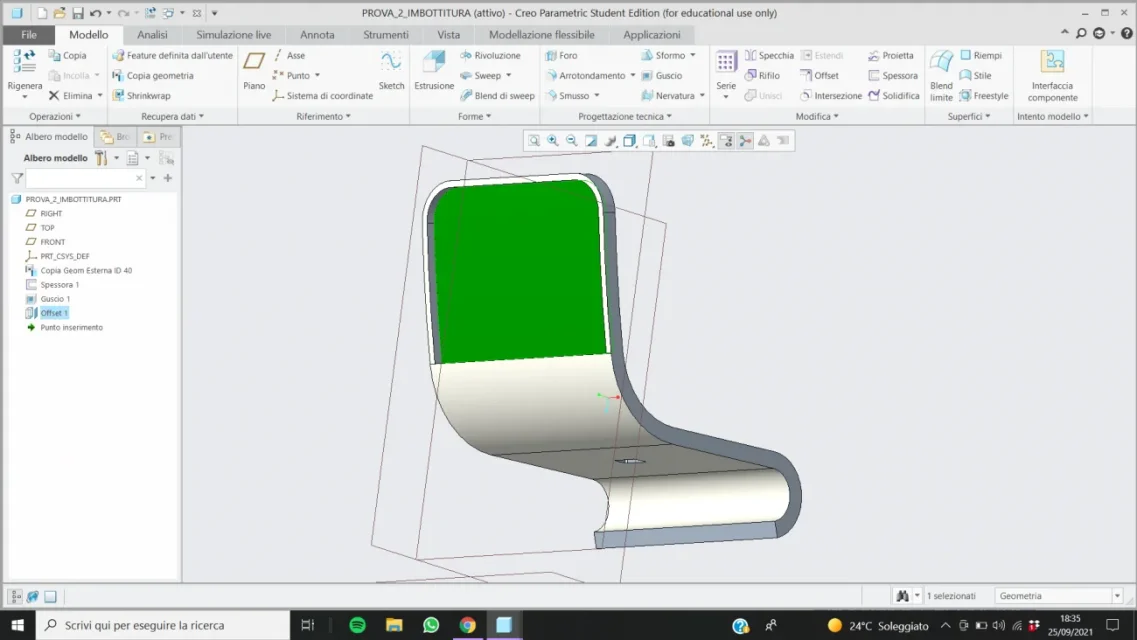Open the Strumenti tab
The image size is (1137, 640).
click(x=386, y=35)
